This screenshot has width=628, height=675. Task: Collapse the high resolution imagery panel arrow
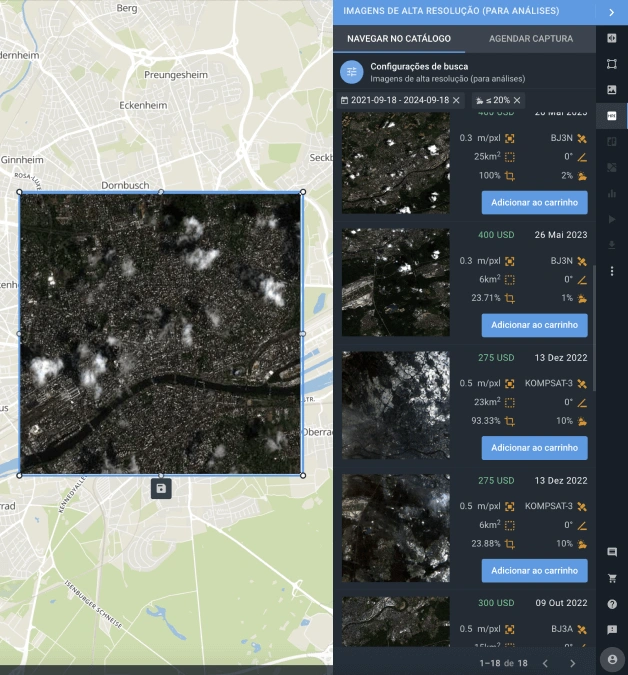point(611,12)
